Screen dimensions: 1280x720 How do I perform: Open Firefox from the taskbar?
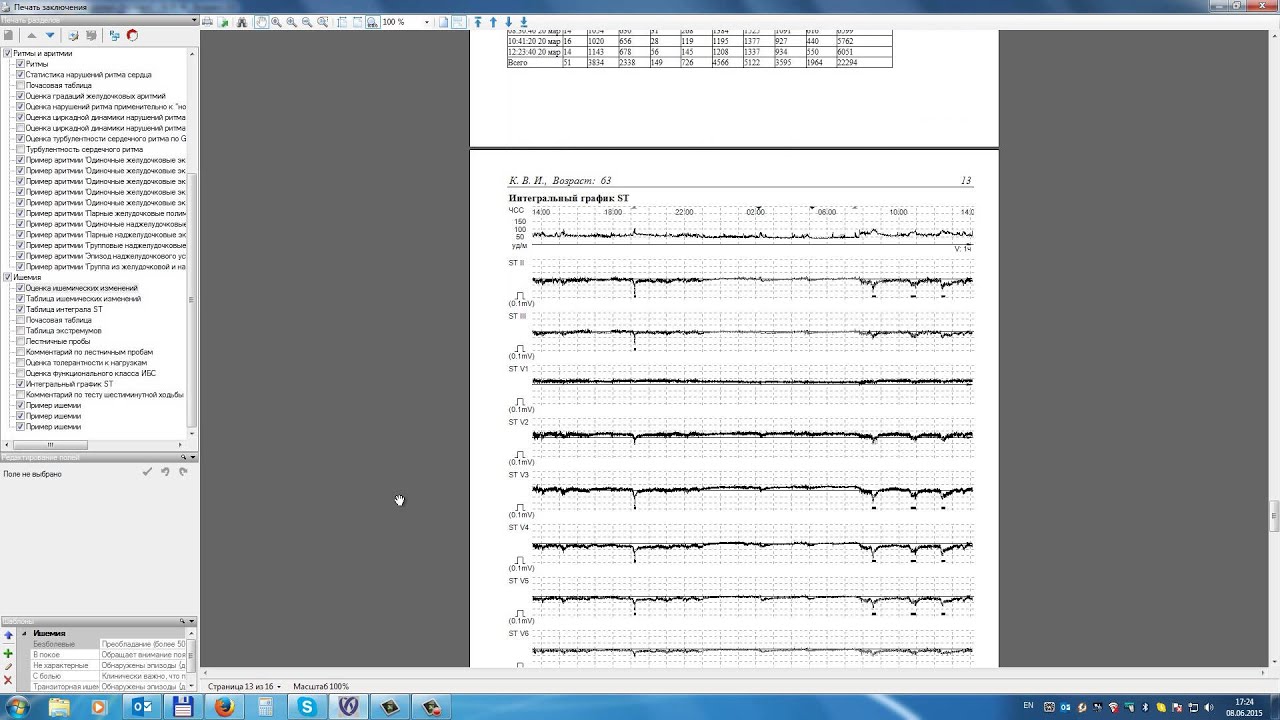click(x=225, y=707)
